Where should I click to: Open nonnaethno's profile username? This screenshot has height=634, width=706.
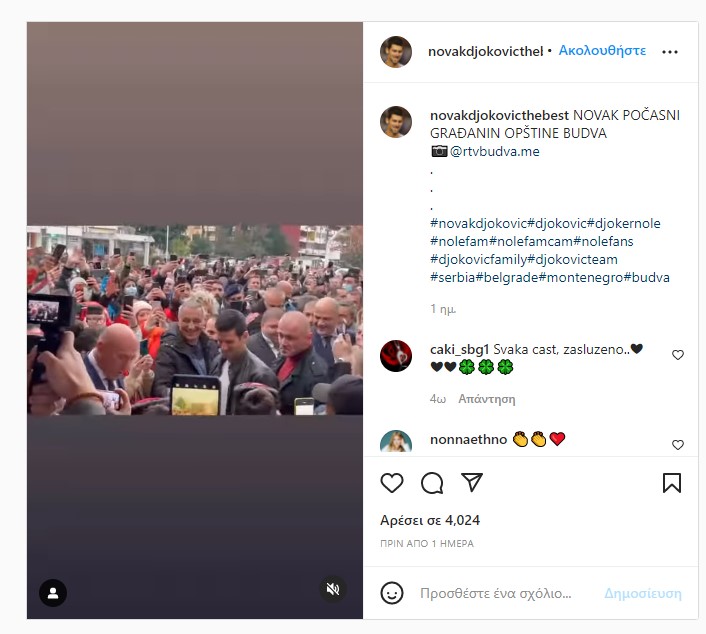pyautogui.click(x=468, y=439)
